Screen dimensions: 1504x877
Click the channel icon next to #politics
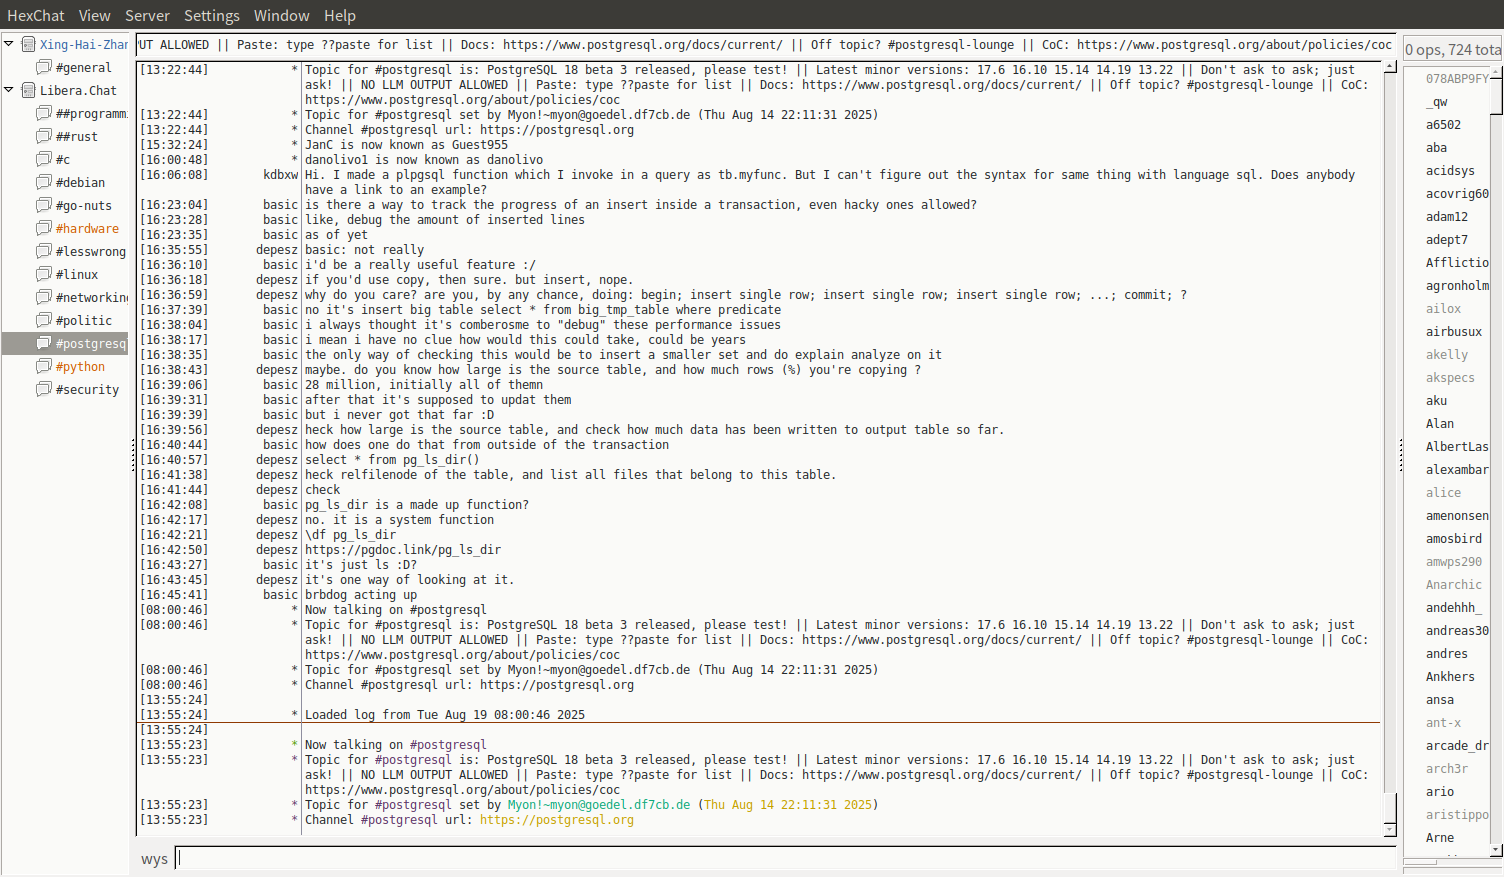pyautogui.click(x=44, y=320)
